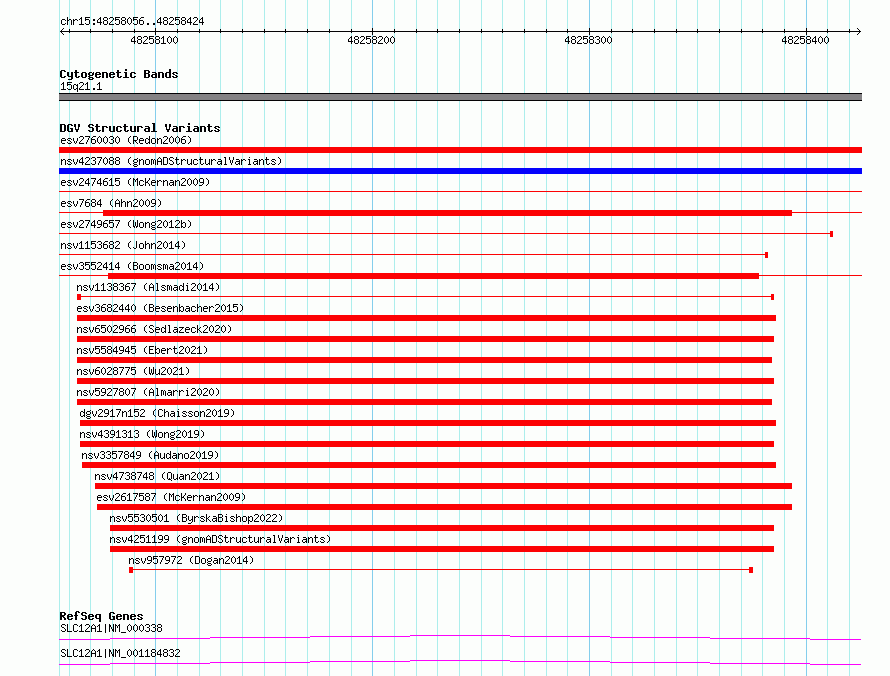890x676 pixels.
Task: Click the left arrow end of the ruler
Action: click(62, 31)
